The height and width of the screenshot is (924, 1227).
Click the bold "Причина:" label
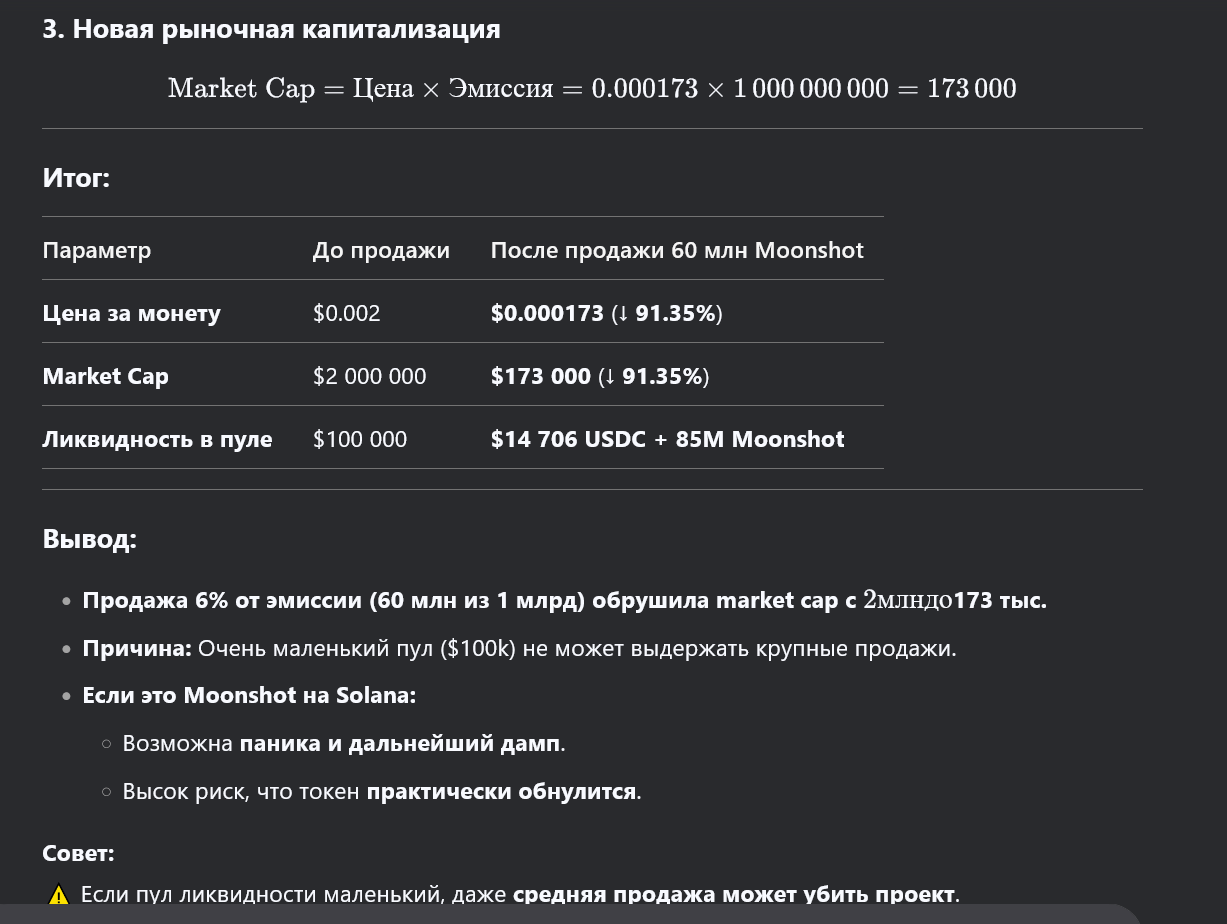pos(137,648)
